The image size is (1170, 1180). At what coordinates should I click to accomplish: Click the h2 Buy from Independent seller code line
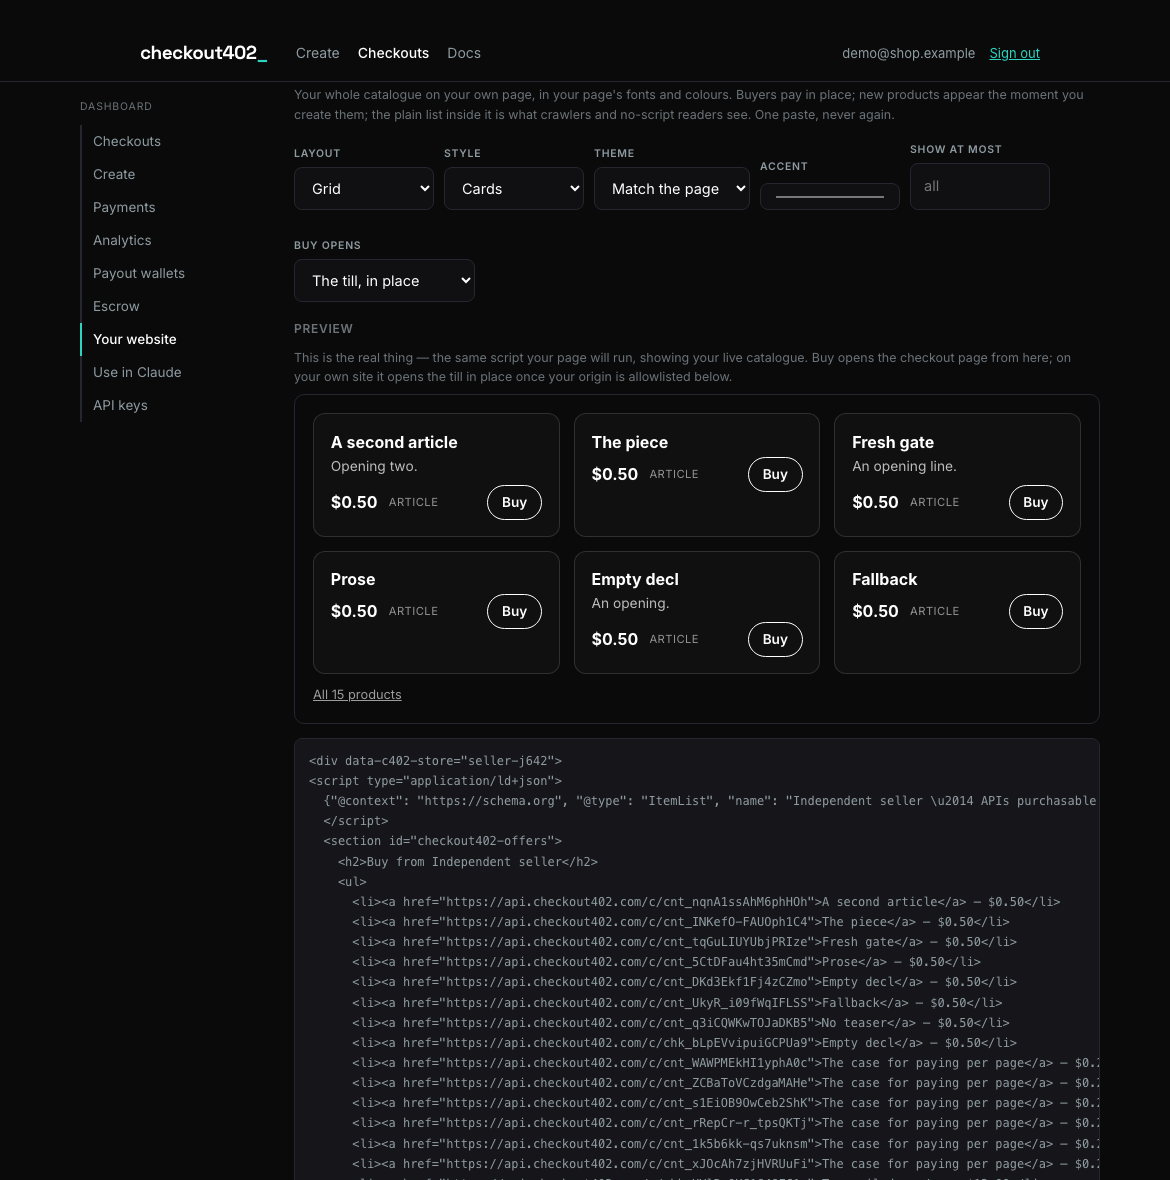click(x=468, y=862)
